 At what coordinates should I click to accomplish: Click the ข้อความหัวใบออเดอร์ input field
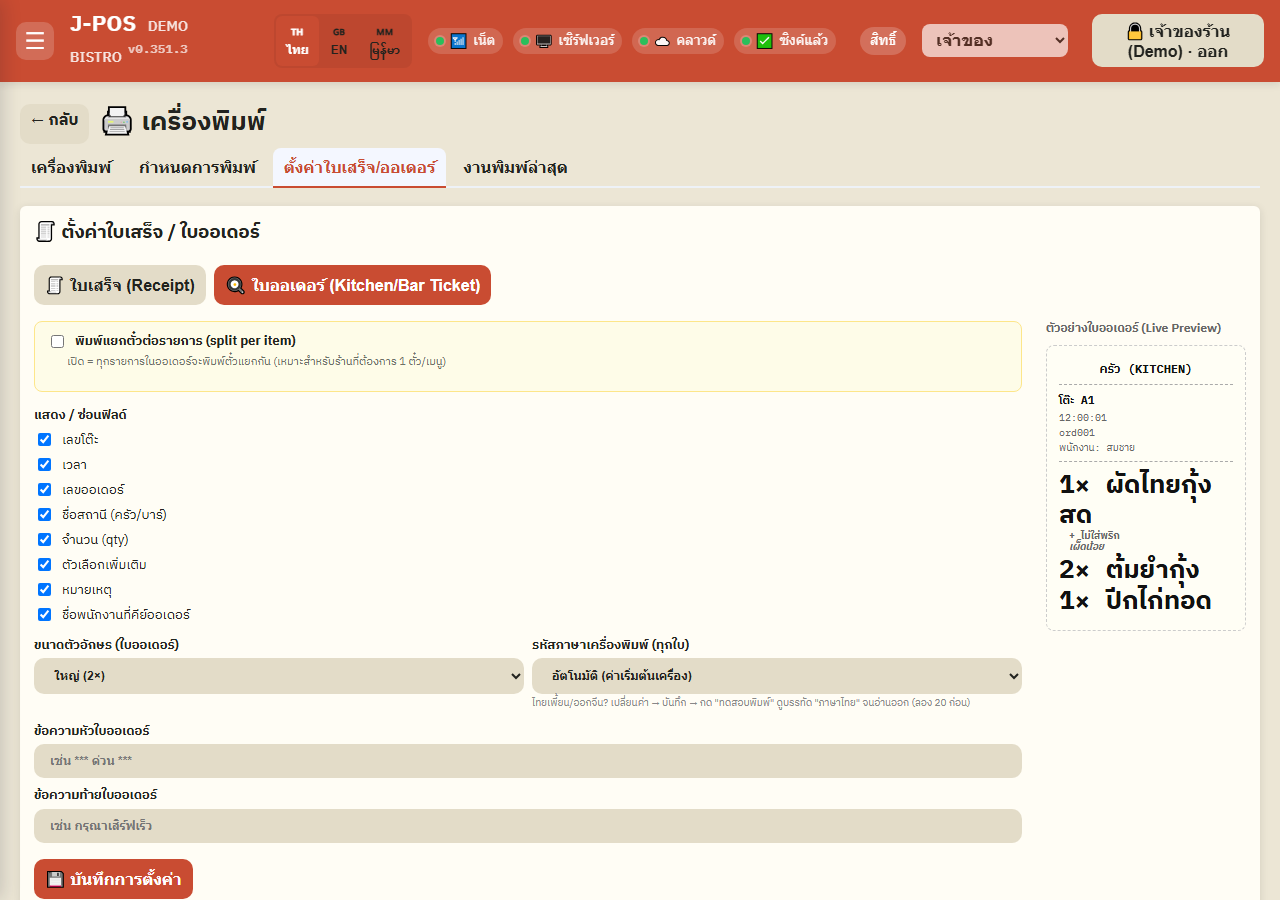(x=528, y=761)
